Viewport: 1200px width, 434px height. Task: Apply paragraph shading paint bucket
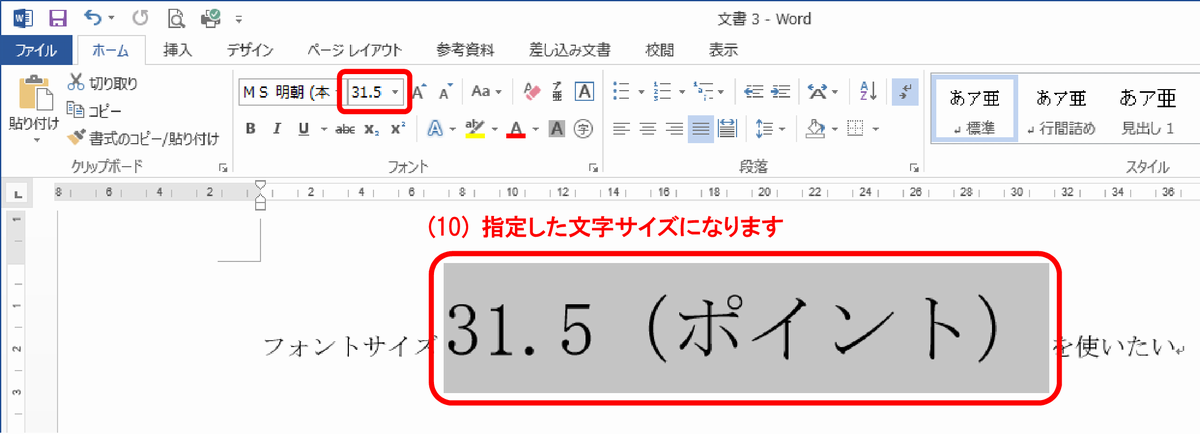click(x=813, y=128)
